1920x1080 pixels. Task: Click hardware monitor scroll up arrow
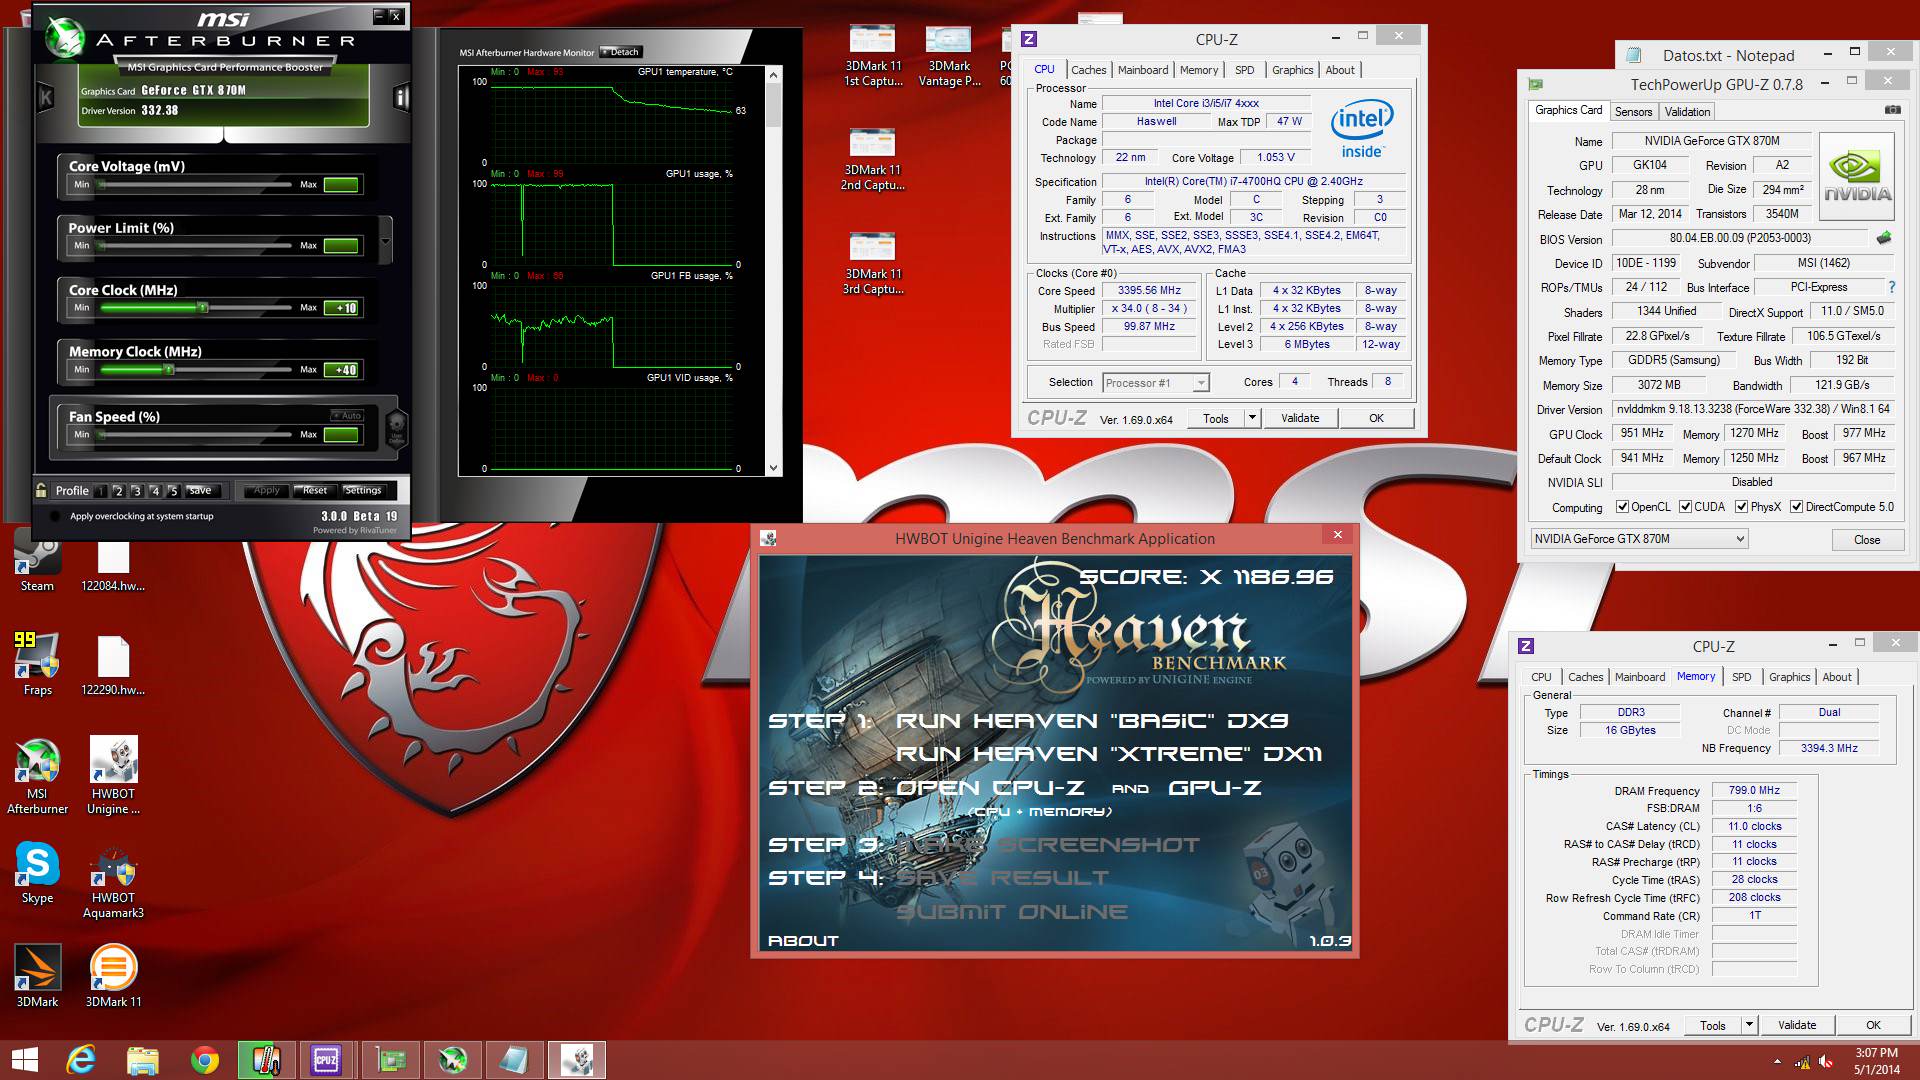click(773, 74)
